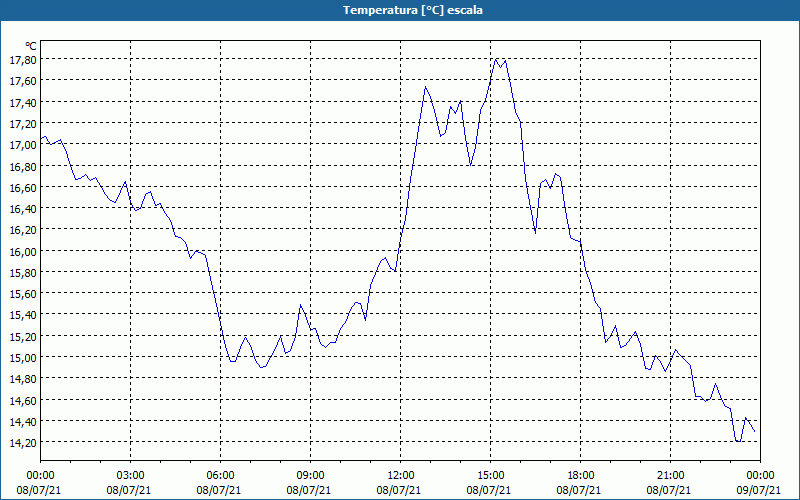Click the 08/07/21 date beneath 12:00
Viewport: 800px width, 500px height.
point(399,490)
